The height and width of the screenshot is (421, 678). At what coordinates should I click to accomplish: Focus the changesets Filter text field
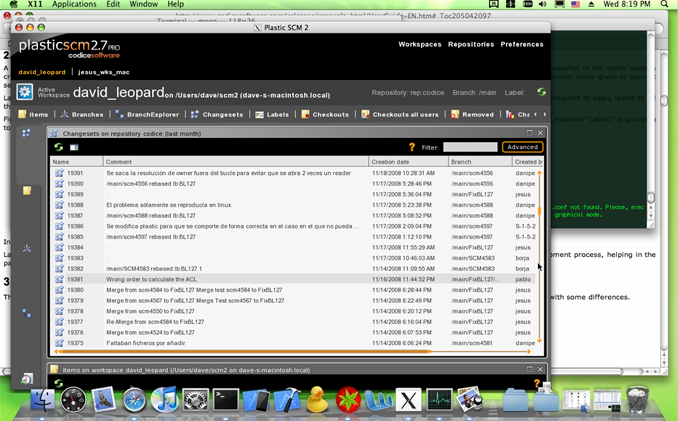[470, 147]
